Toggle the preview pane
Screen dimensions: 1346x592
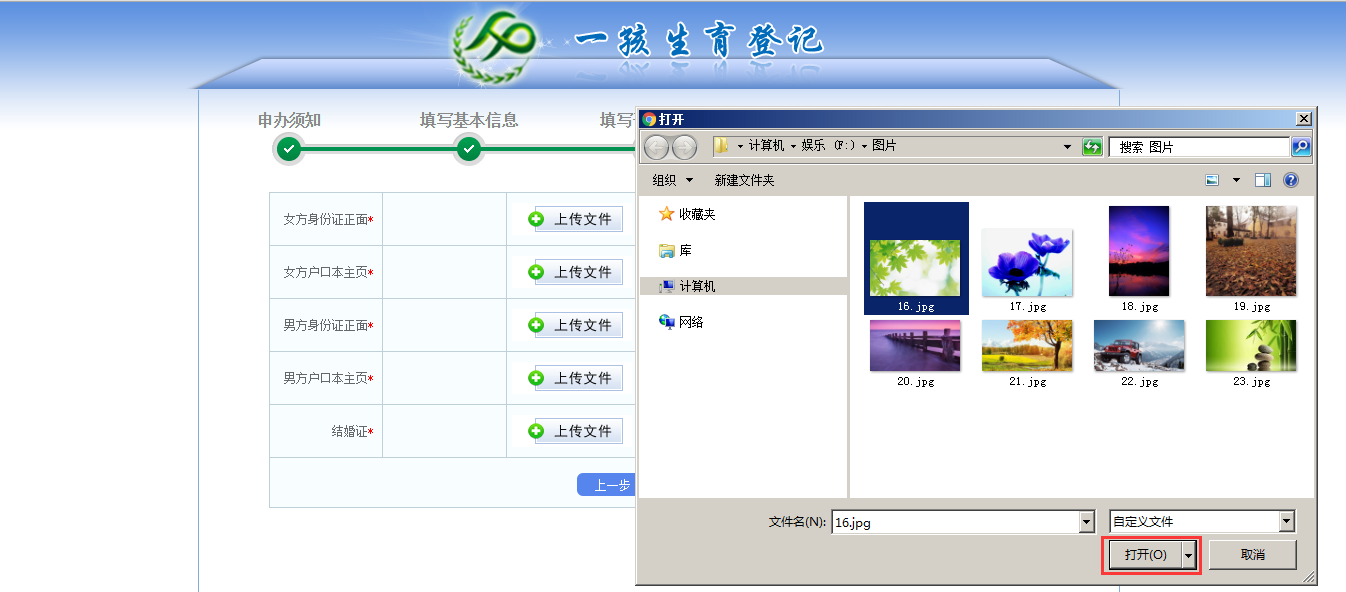[1262, 179]
